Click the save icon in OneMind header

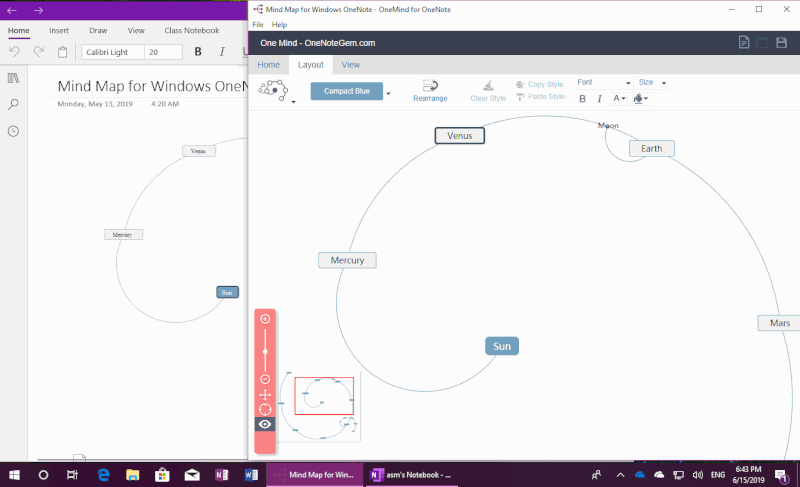[x=781, y=42]
